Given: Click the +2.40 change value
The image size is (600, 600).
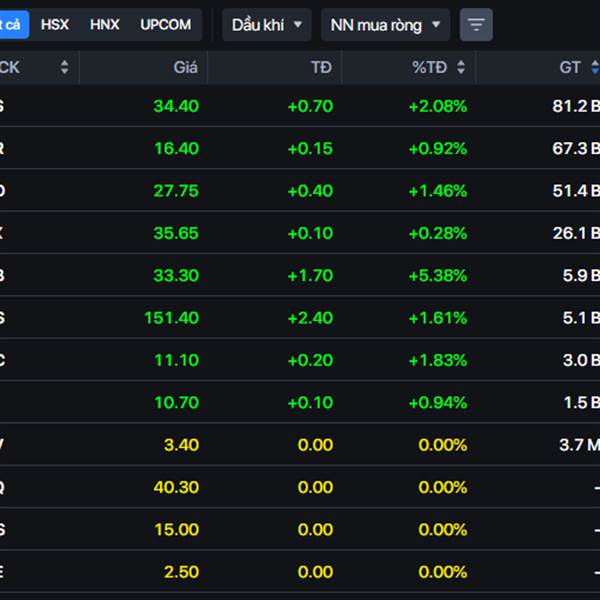Looking at the screenshot, I should 309,318.
